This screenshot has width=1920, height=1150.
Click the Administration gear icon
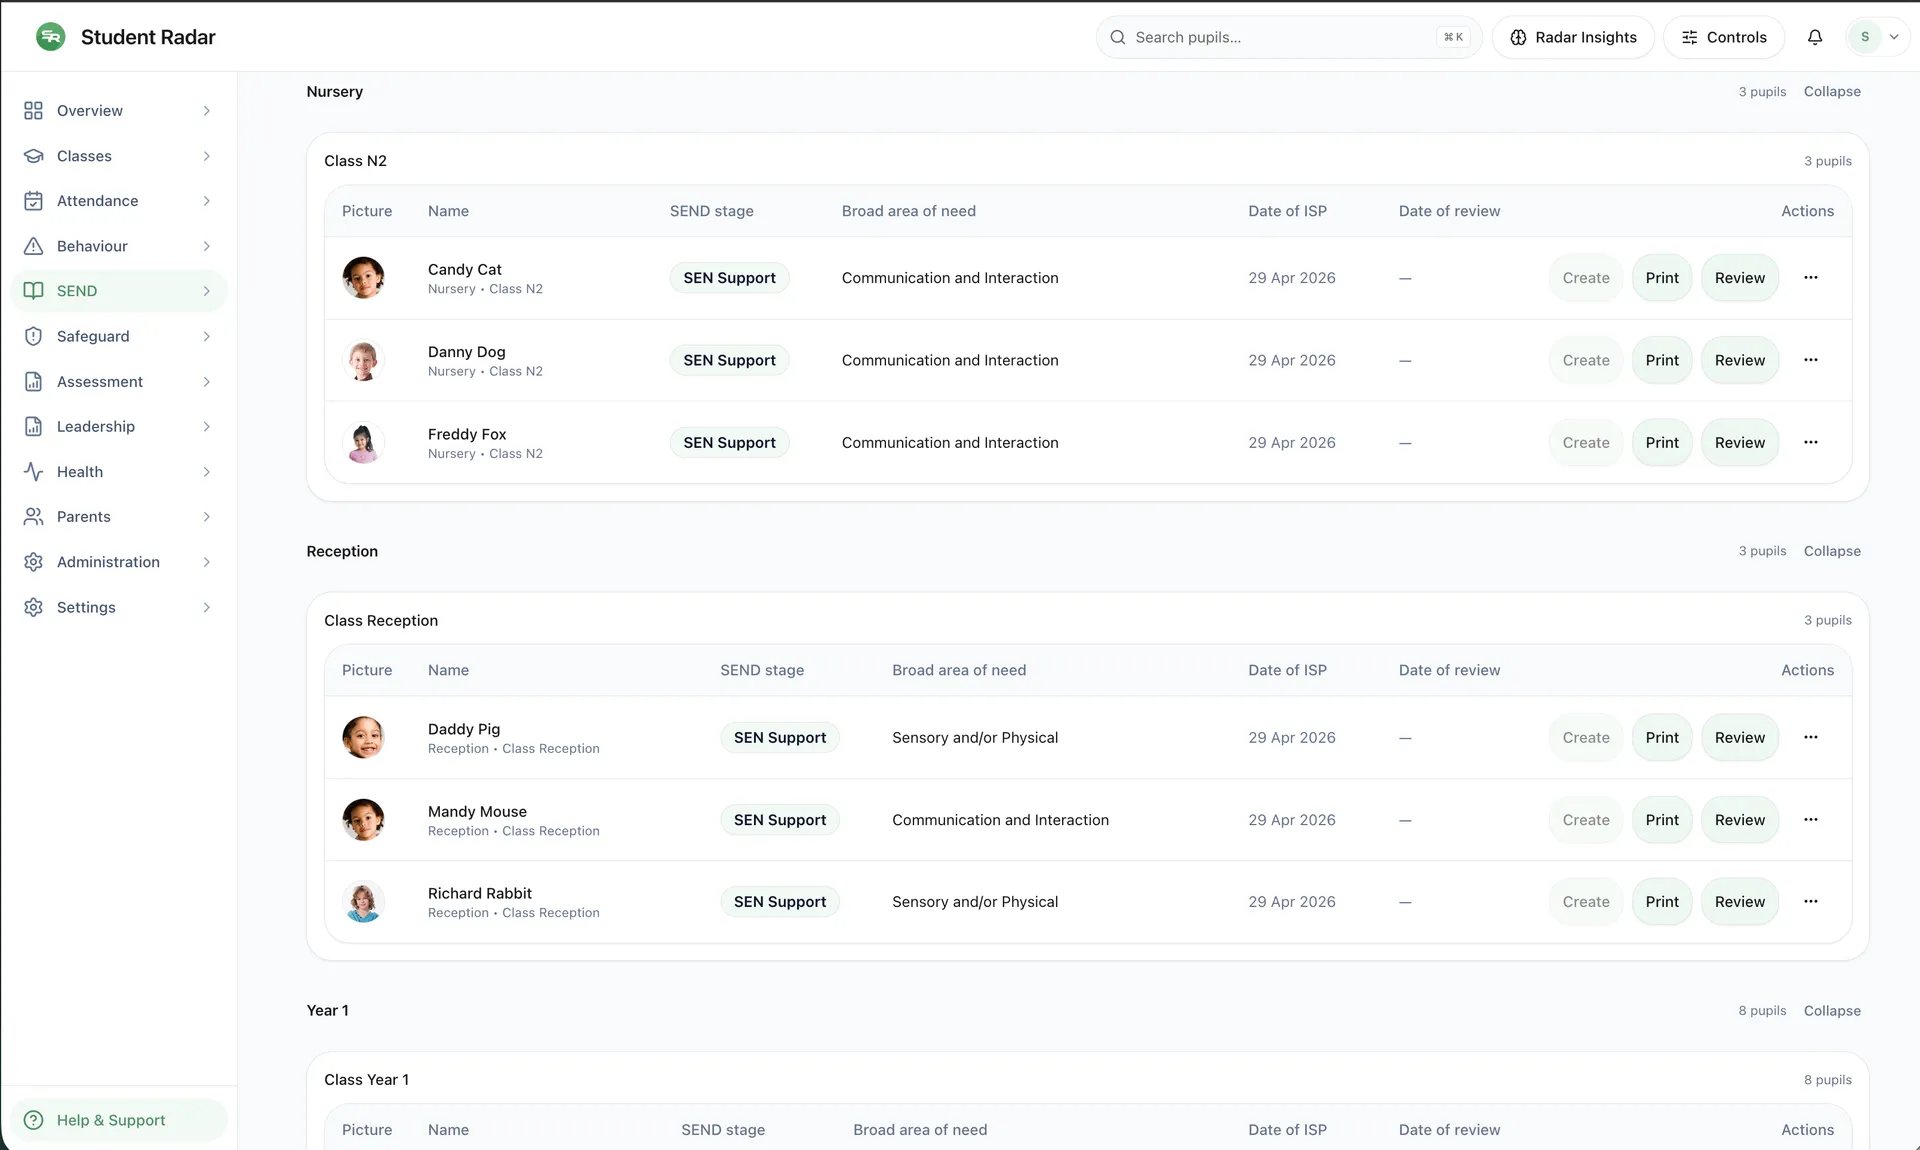pyautogui.click(x=33, y=562)
